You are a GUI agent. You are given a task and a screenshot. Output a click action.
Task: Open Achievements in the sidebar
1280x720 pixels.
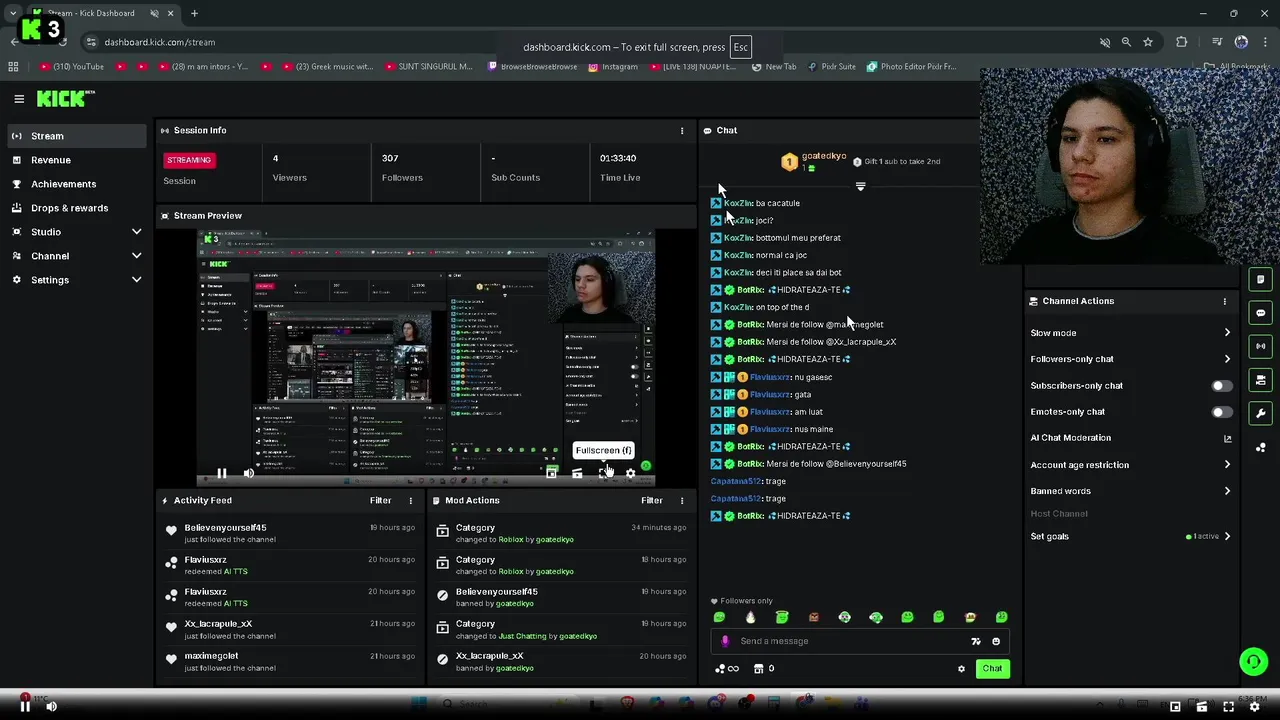point(75,184)
